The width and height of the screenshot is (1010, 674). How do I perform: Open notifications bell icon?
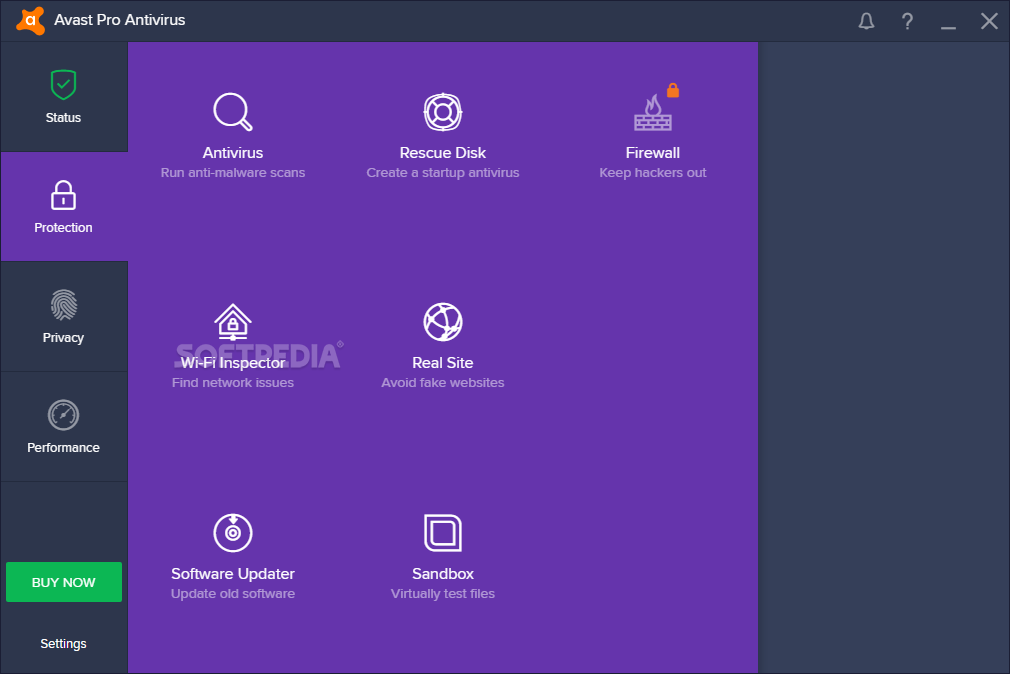pyautogui.click(x=866, y=21)
